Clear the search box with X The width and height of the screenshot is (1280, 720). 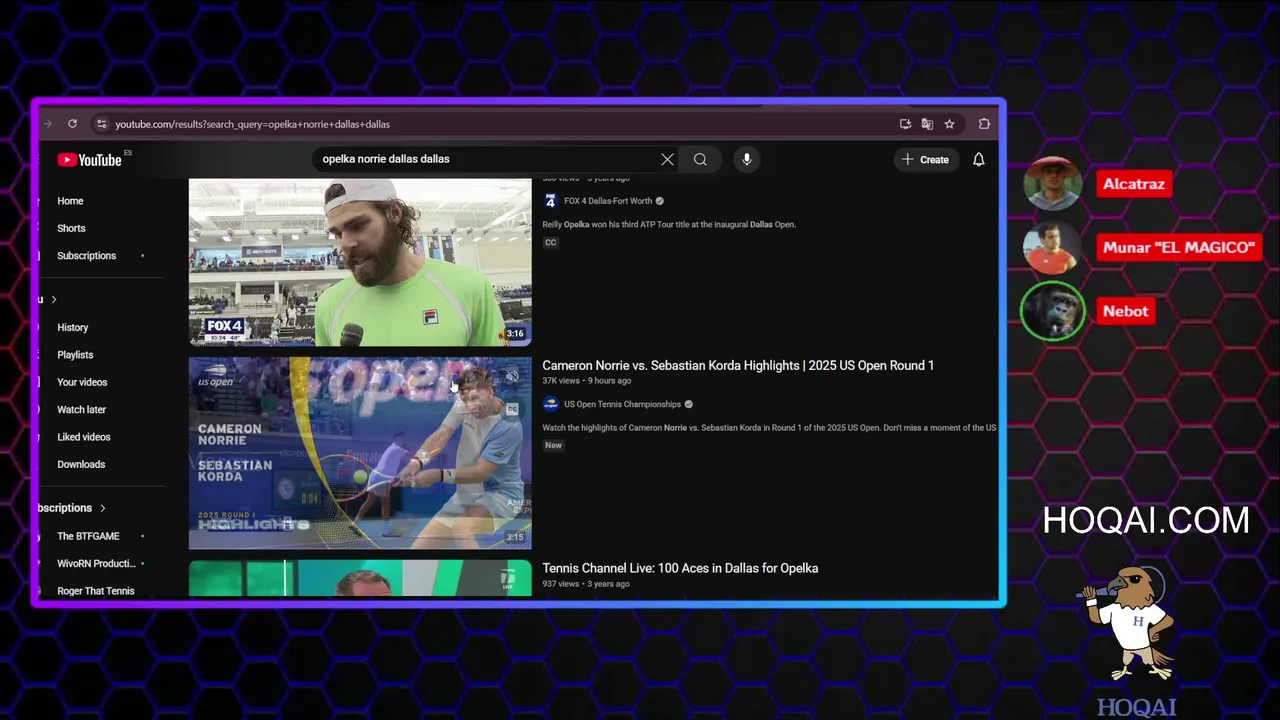(667, 159)
